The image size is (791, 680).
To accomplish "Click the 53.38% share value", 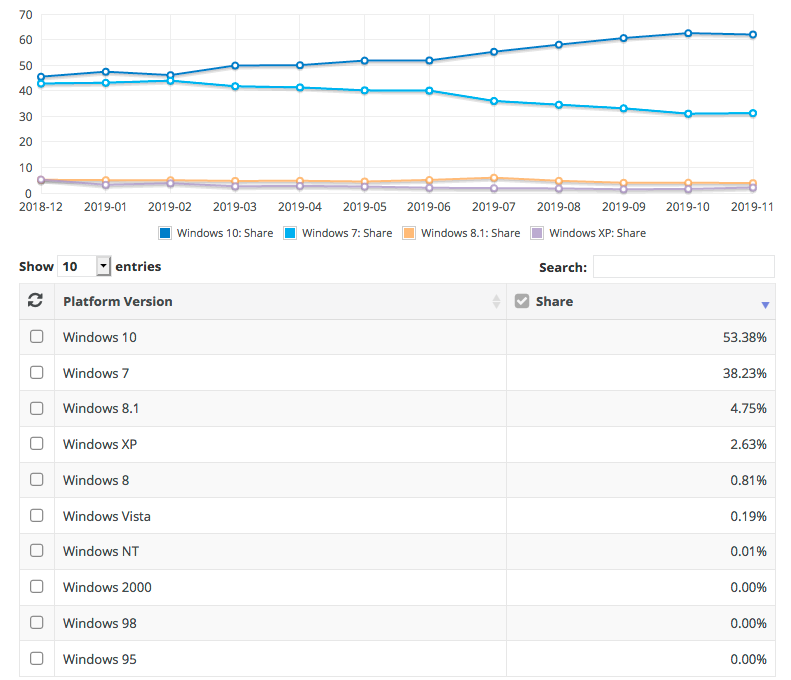I will (x=745, y=337).
